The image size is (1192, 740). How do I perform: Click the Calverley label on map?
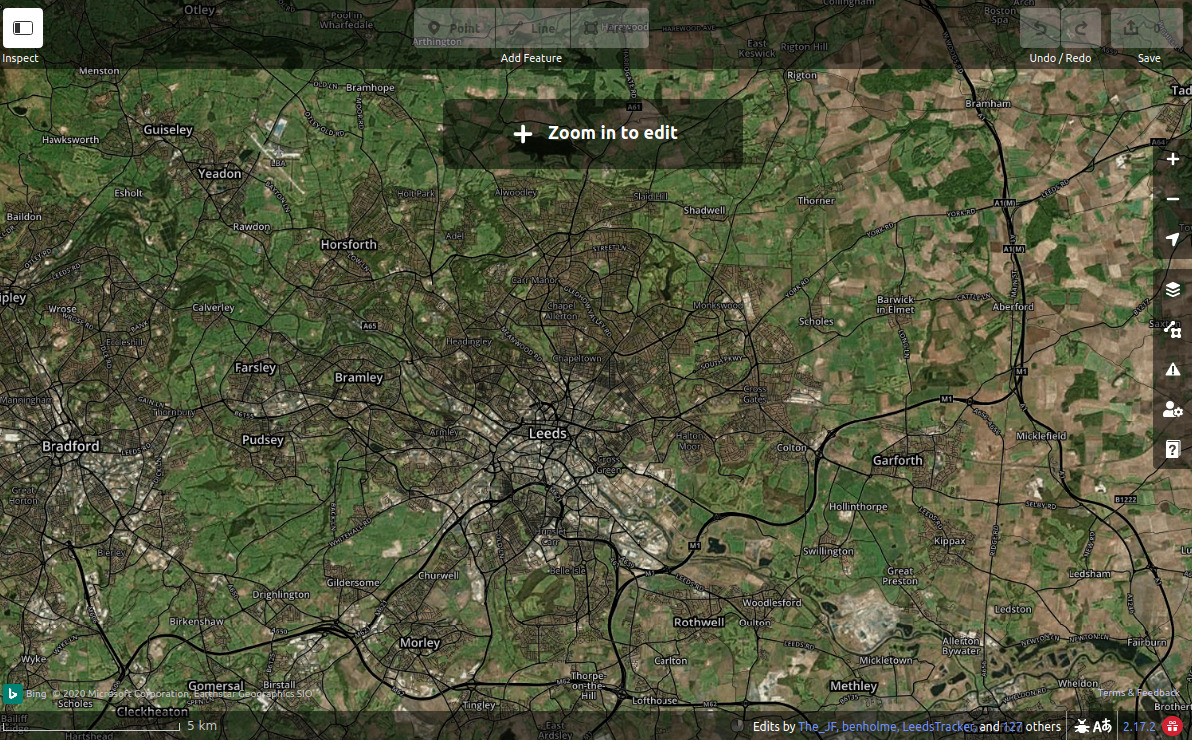(214, 308)
